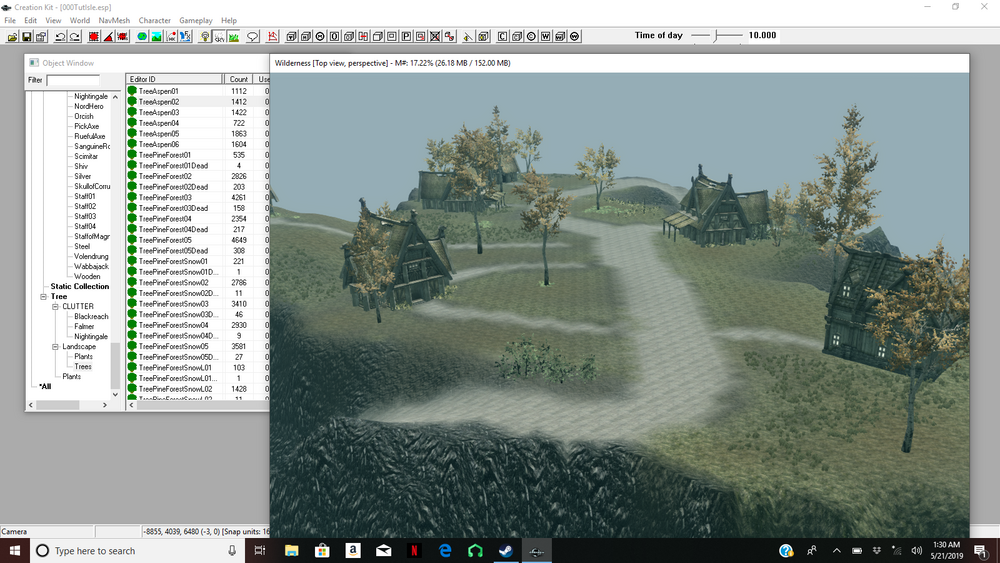Select the Trees folder under Landscape
1000x563 pixels.
[83, 367]
